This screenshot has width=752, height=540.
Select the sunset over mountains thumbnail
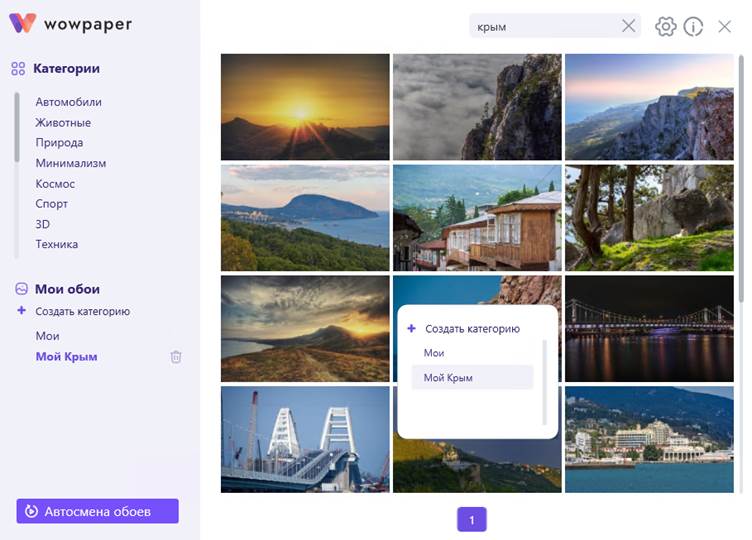[x=305, y=107]
